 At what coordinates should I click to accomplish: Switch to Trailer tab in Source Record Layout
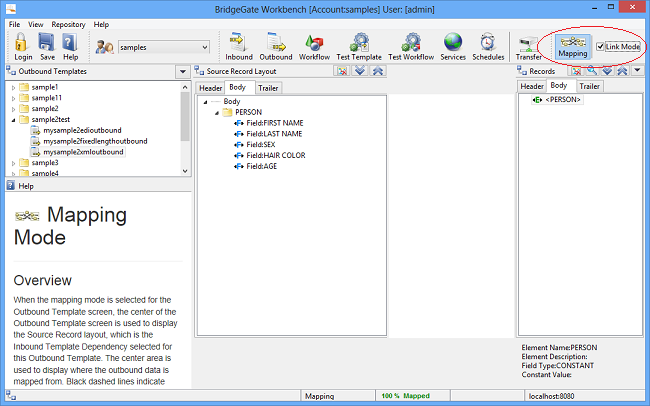tap(268, 88)
